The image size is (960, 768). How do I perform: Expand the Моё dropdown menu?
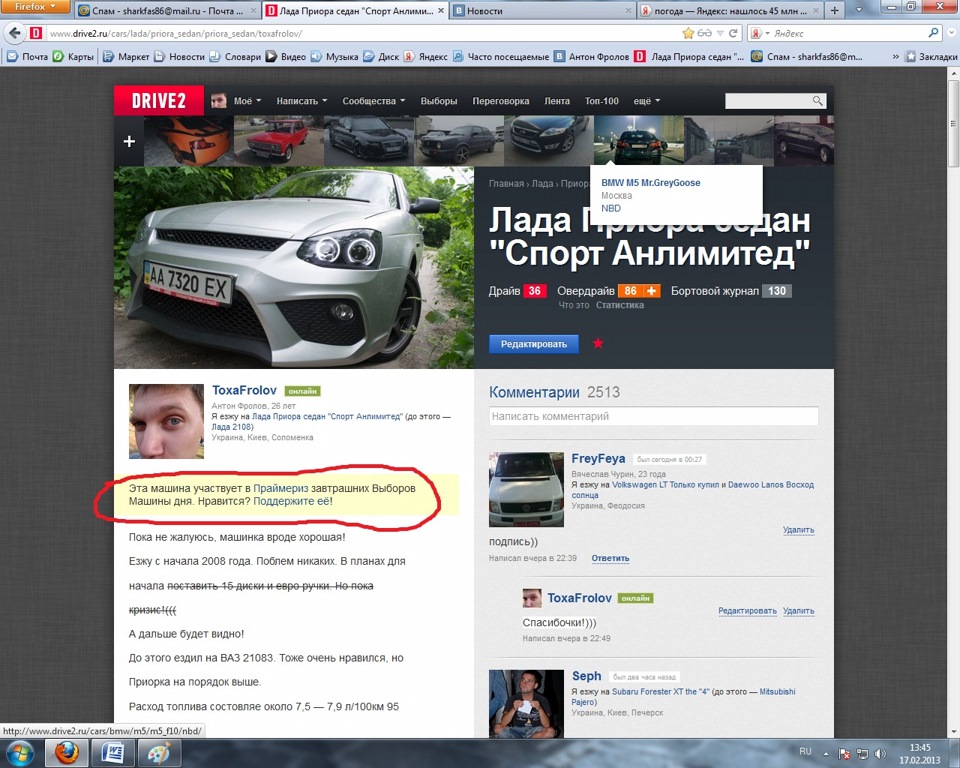click(x=247, y=101)
